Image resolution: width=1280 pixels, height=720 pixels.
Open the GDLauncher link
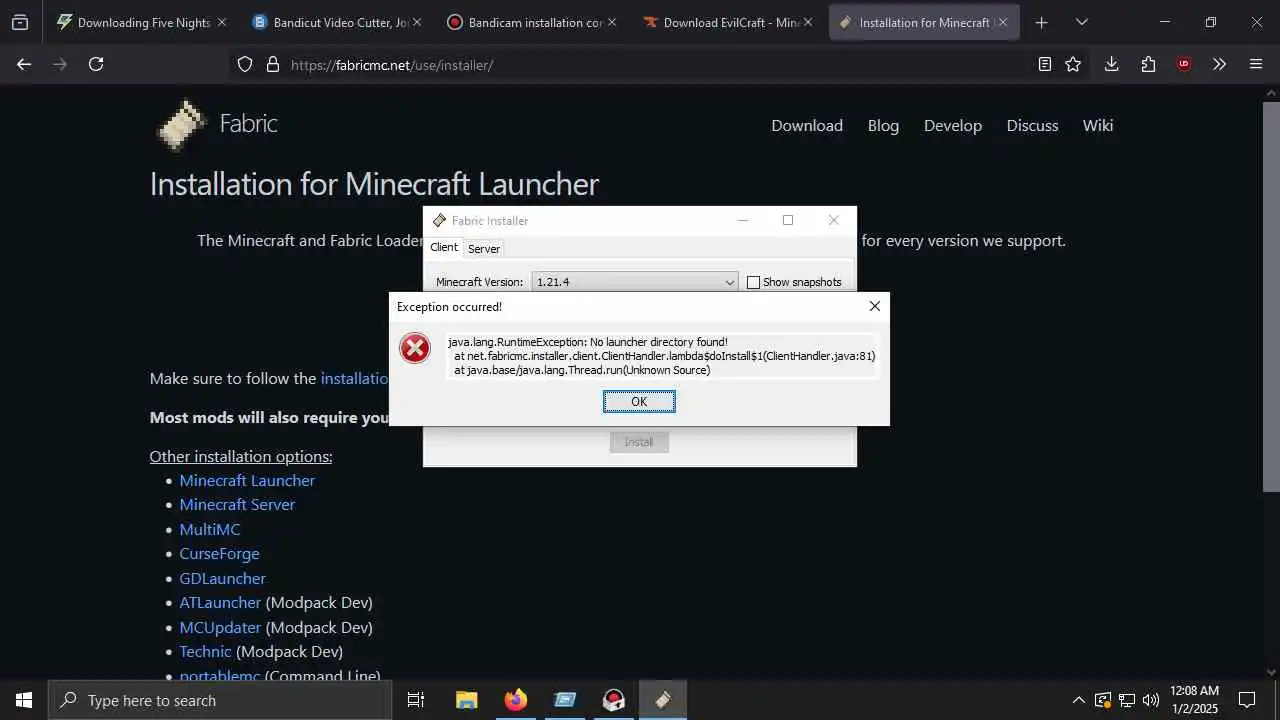click(x=222, y=578)
